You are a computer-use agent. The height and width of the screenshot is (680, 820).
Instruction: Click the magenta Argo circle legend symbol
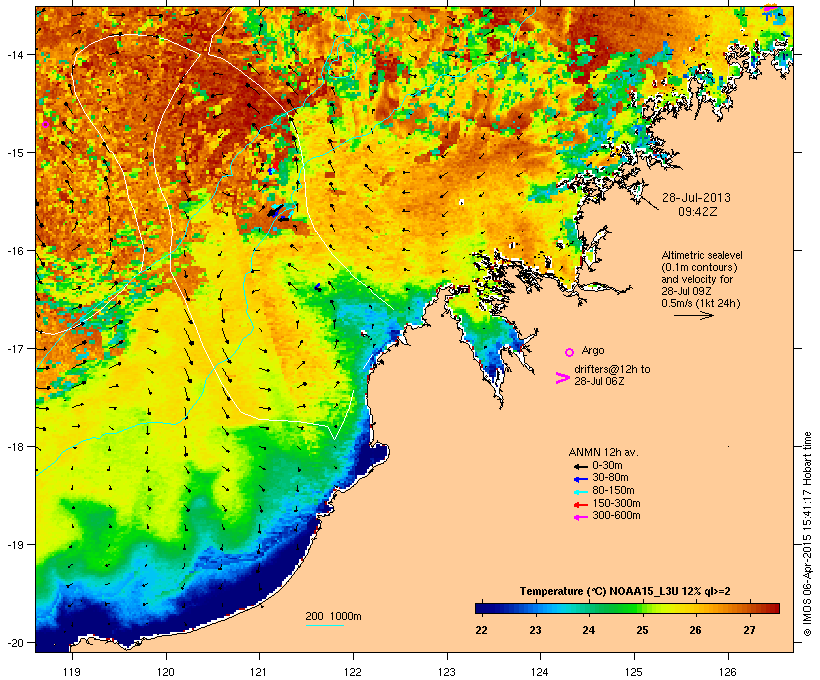click(x=570, y=352)
